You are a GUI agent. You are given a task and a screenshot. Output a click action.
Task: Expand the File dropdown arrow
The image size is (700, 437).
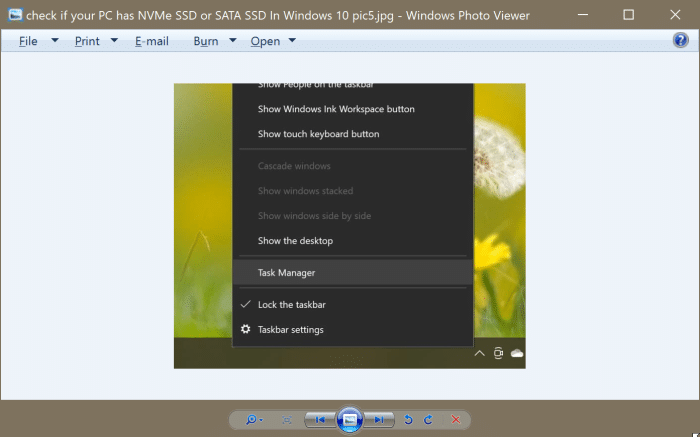tap(55, 41)
